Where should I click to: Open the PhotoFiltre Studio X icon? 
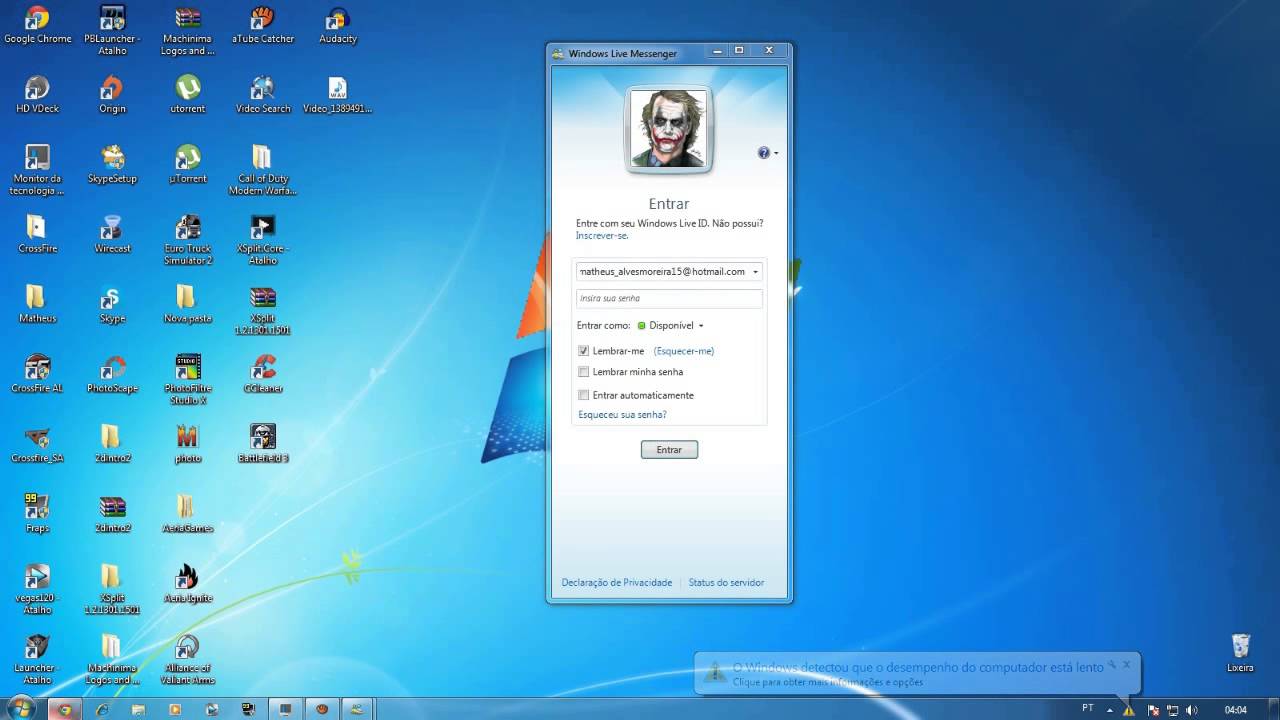pyautogui.click(x=187, y=381)
